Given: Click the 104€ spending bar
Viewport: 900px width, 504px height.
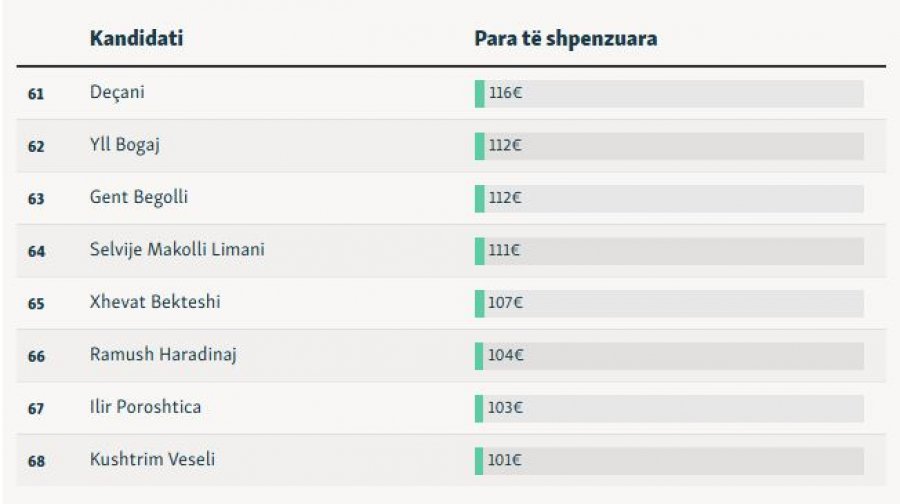Looking at the screenshot, I should point(669,356).
